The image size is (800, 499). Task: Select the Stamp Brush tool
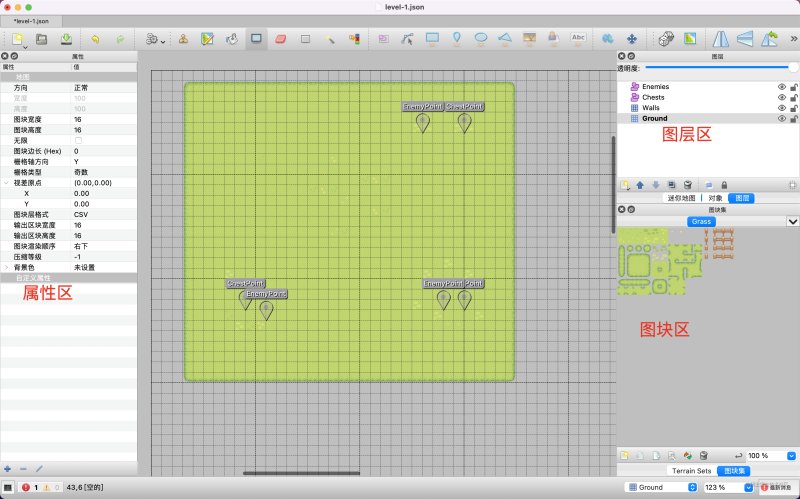(183, 39)
